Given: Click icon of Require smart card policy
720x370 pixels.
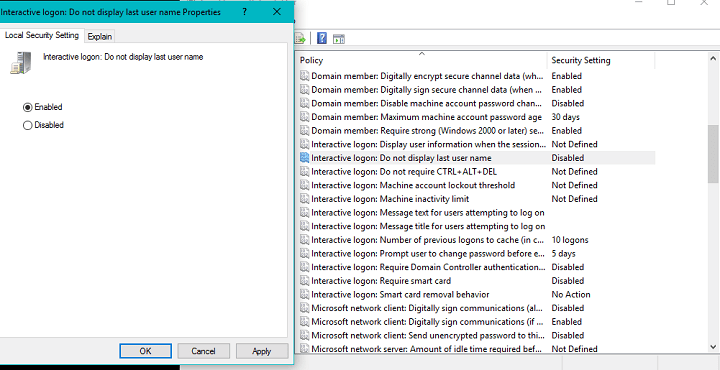Looking at the screenshot, I should (304, 280).
